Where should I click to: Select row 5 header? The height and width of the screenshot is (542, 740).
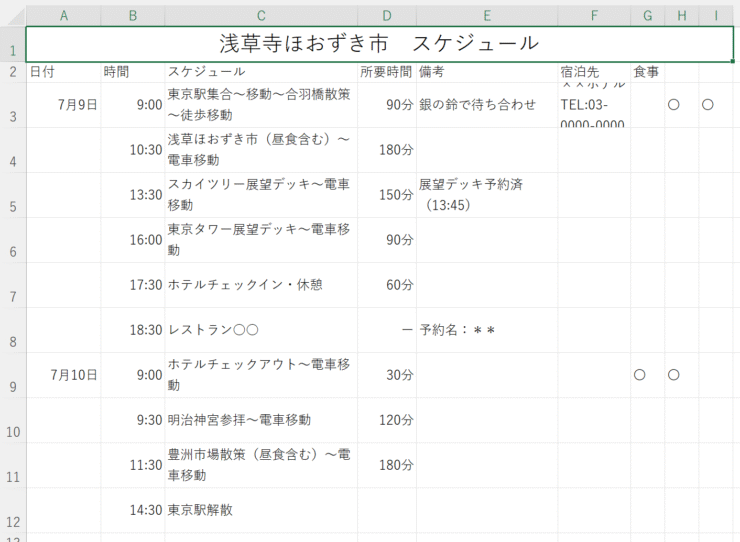coord(13,195)
